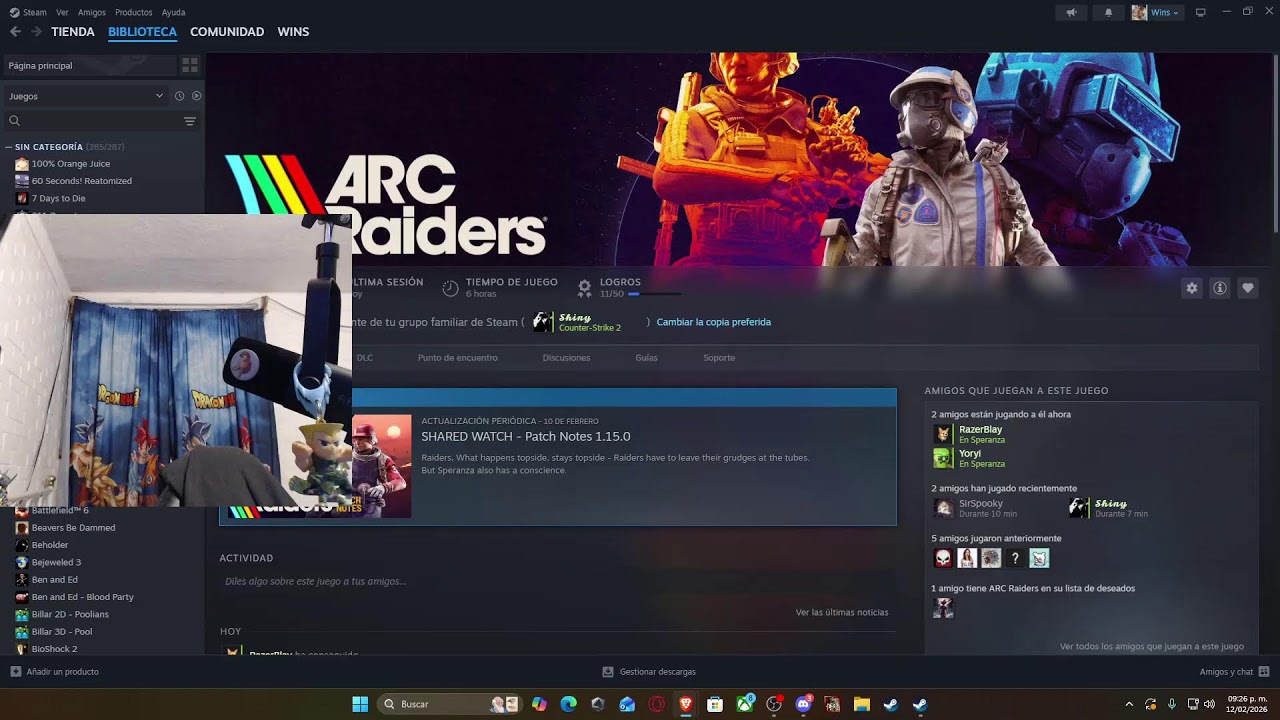Image resolution: width=1280 pixels, height=720 pixels.
Task: Open the LOGROS achievements progress
Action: [630, 288]
